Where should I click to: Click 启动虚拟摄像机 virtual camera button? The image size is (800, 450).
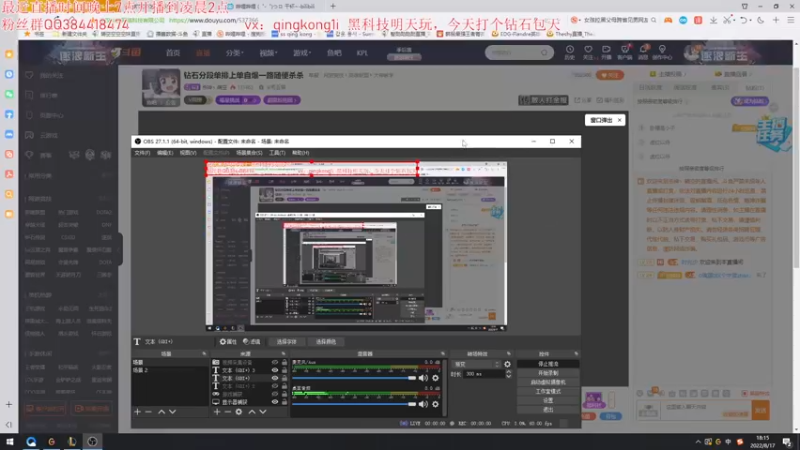[548, 382]
